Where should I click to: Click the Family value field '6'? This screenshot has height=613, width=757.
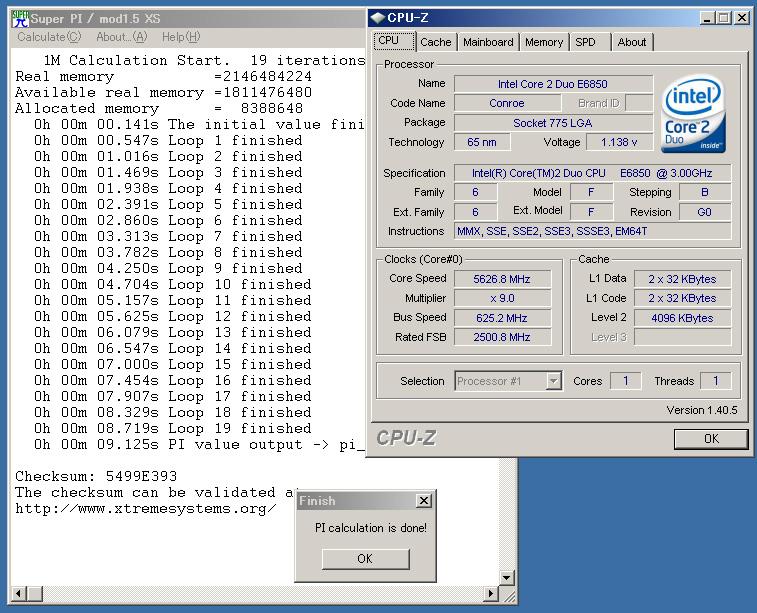pos(476,192)
